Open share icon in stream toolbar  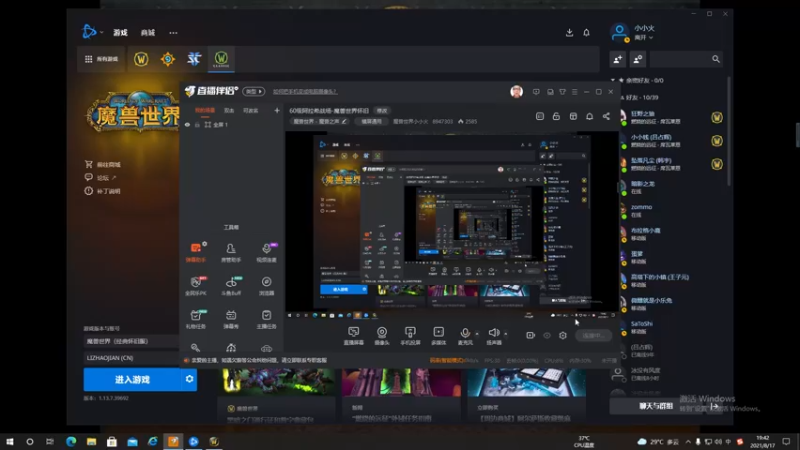[x=606, y=117]
